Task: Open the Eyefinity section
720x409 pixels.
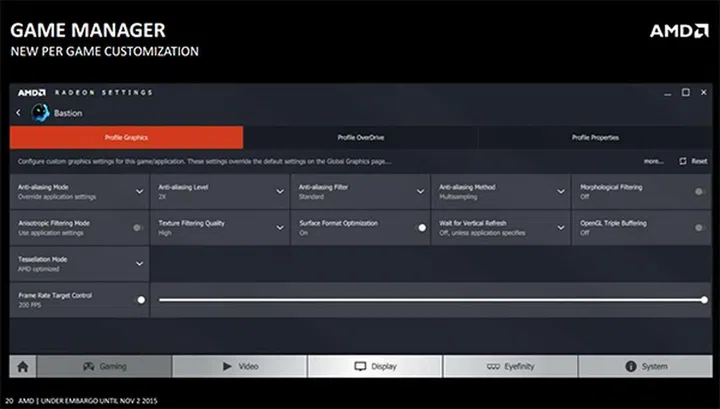Action: coord(510,366)
